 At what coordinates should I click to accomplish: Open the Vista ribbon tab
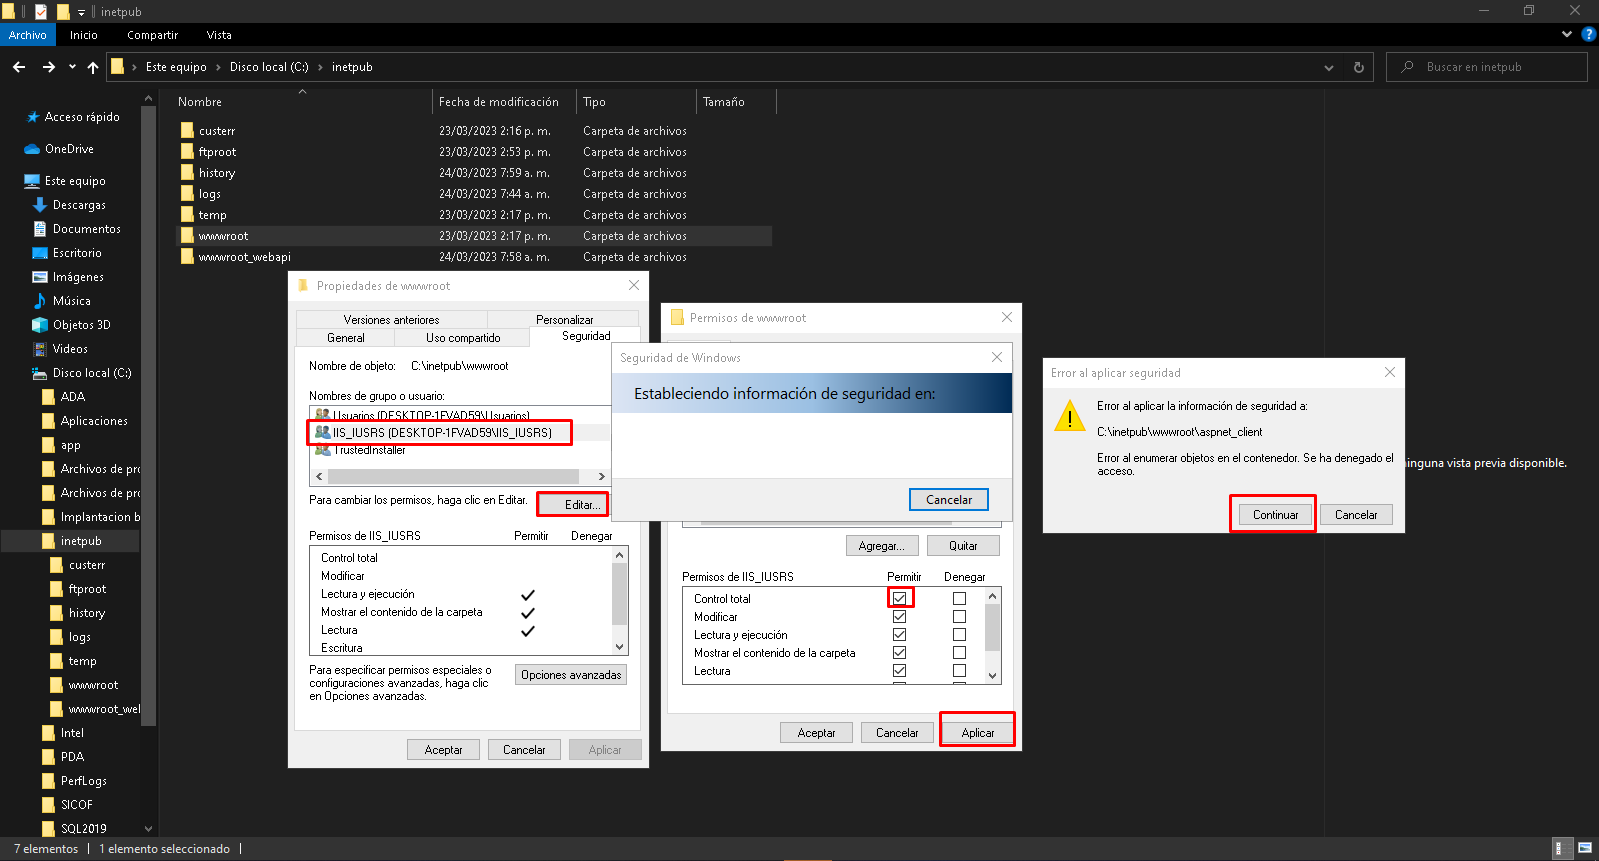coord(219,35)
